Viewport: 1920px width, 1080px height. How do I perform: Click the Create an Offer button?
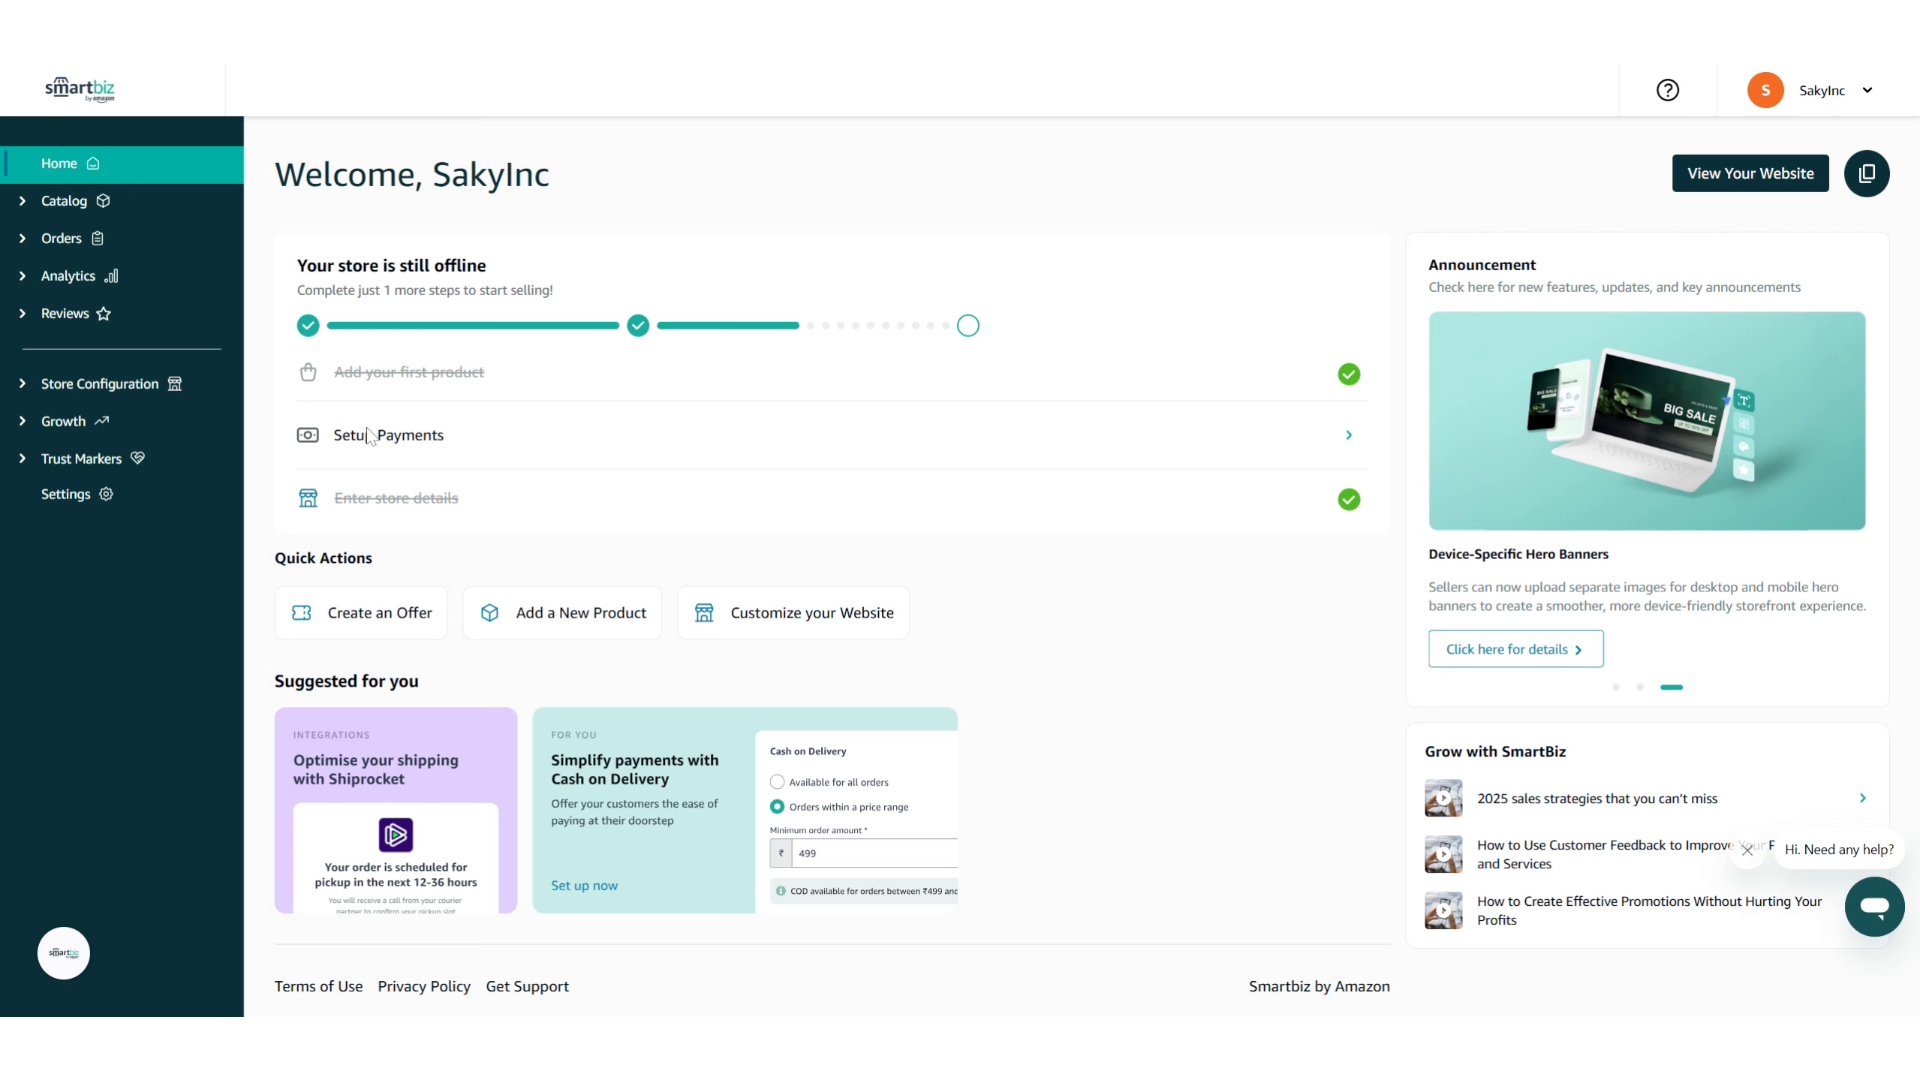pos(361,613)
